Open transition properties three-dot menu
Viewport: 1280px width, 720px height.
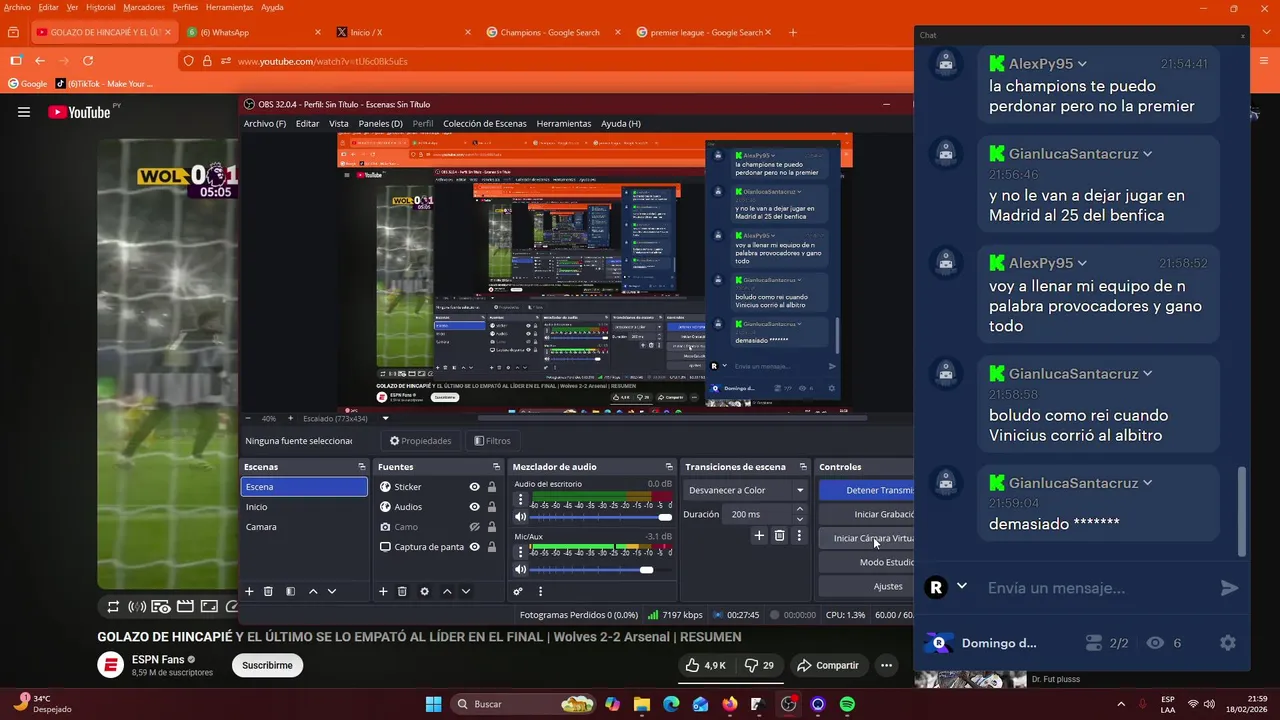click(x=798, y=536)
